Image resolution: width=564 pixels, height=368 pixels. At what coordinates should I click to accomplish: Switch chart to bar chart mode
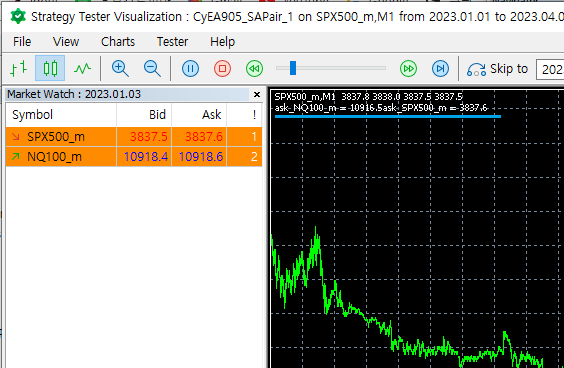point(19,68)
